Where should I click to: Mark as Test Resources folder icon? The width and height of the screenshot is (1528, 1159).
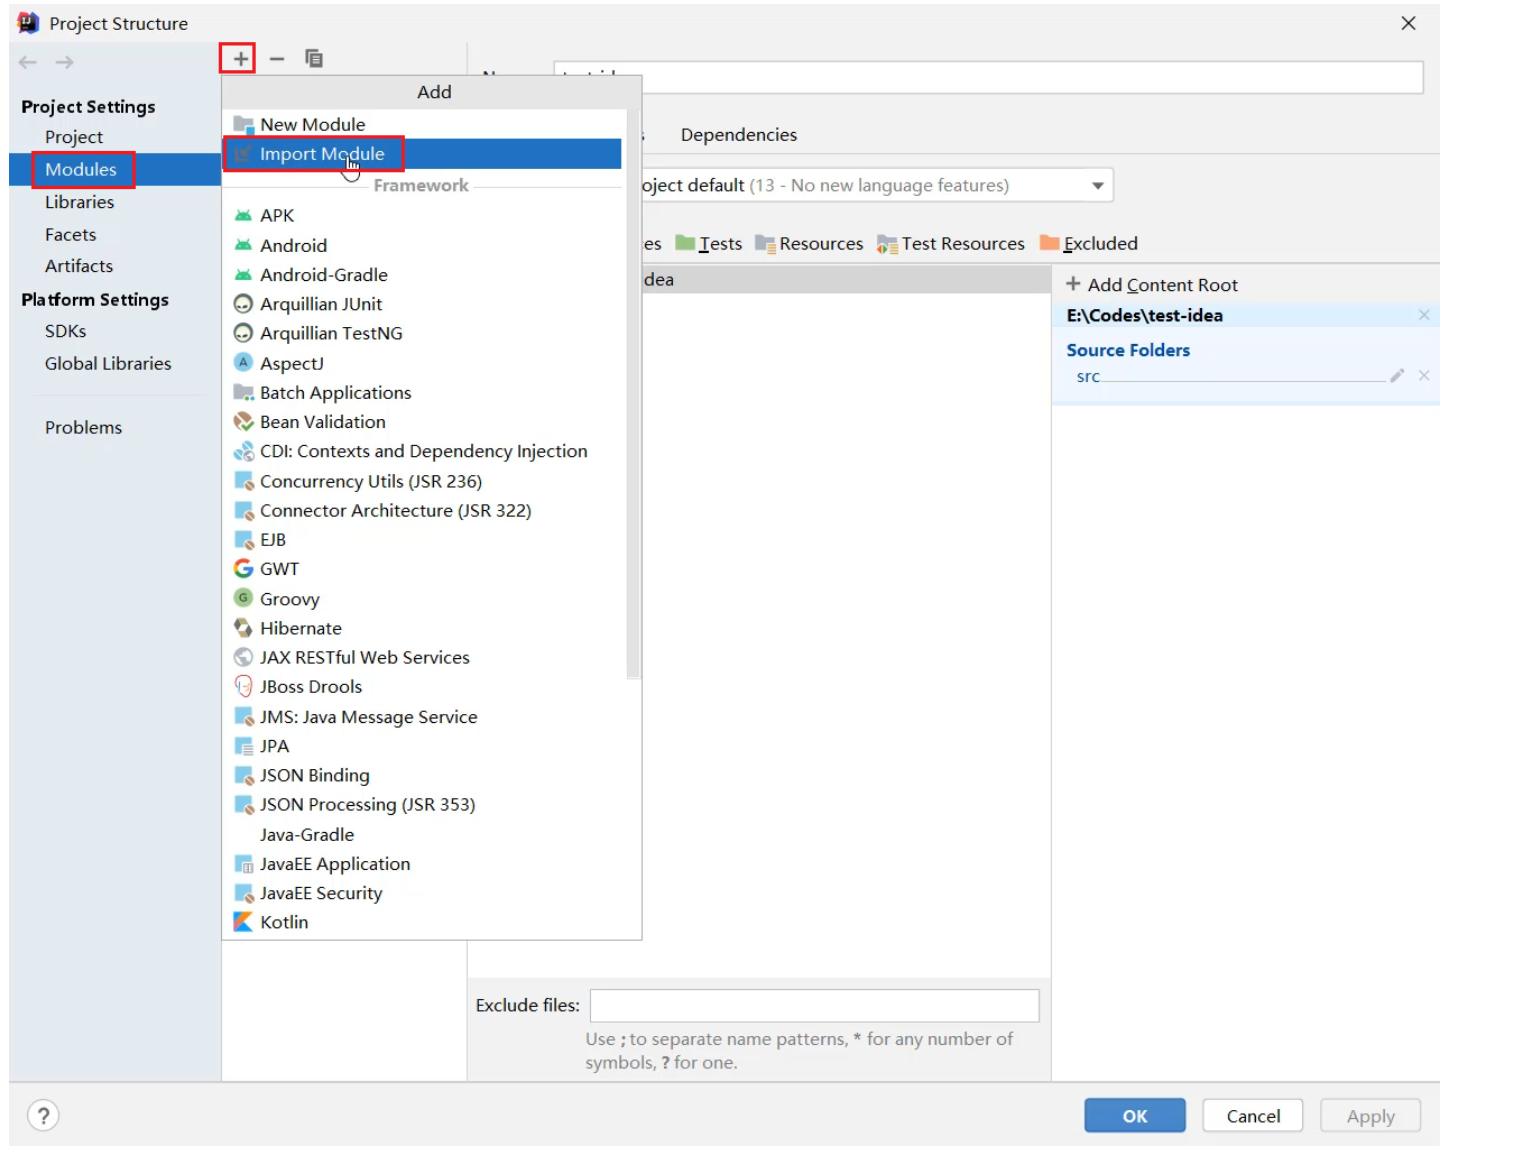point(887,244)
